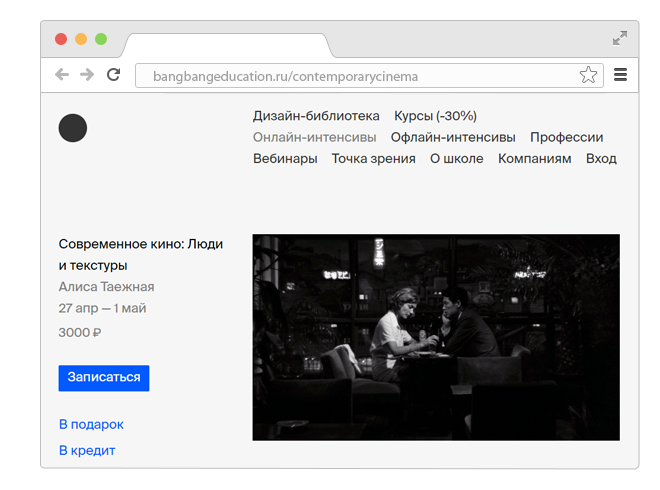Open the Вебинары nav link

(285, 159)
